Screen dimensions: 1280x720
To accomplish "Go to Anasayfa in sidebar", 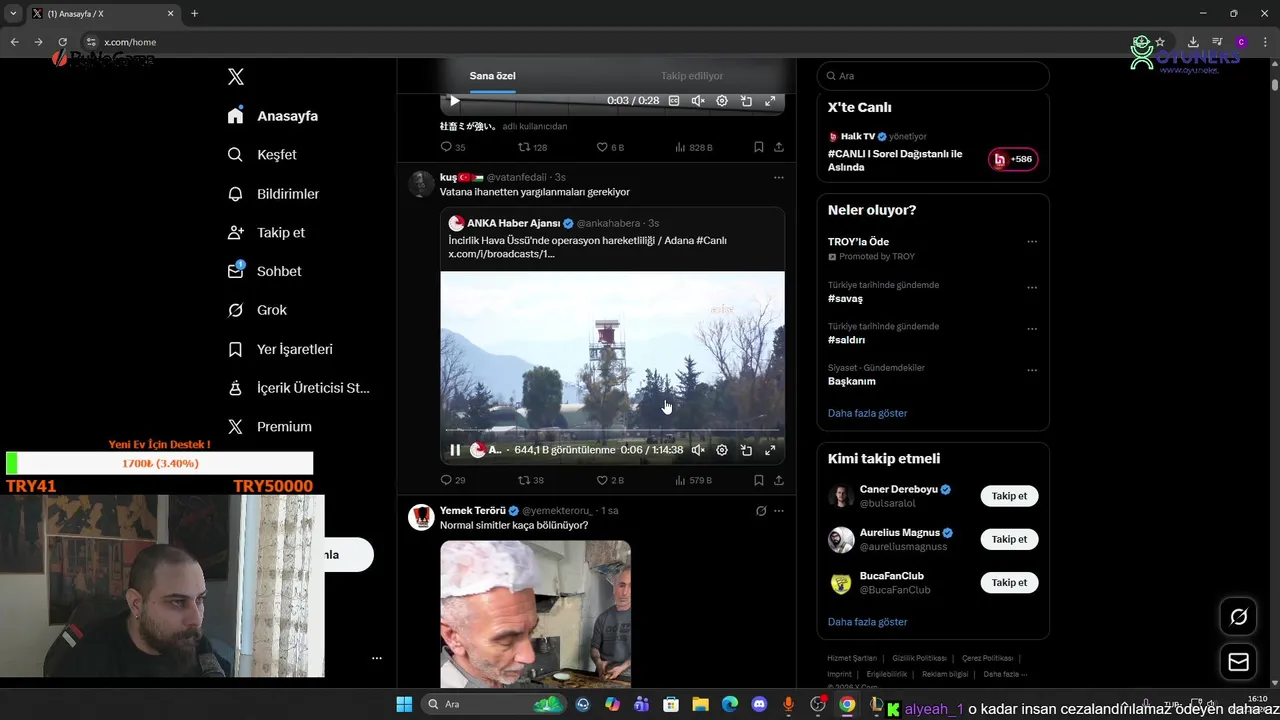I will tap(273, 116).
